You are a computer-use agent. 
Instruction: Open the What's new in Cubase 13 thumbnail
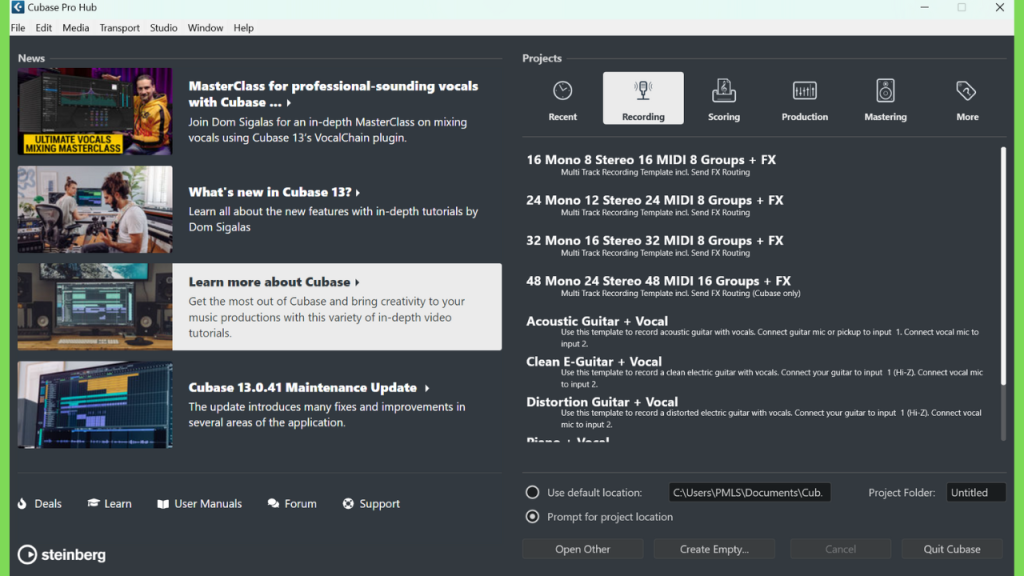(95, 209)
